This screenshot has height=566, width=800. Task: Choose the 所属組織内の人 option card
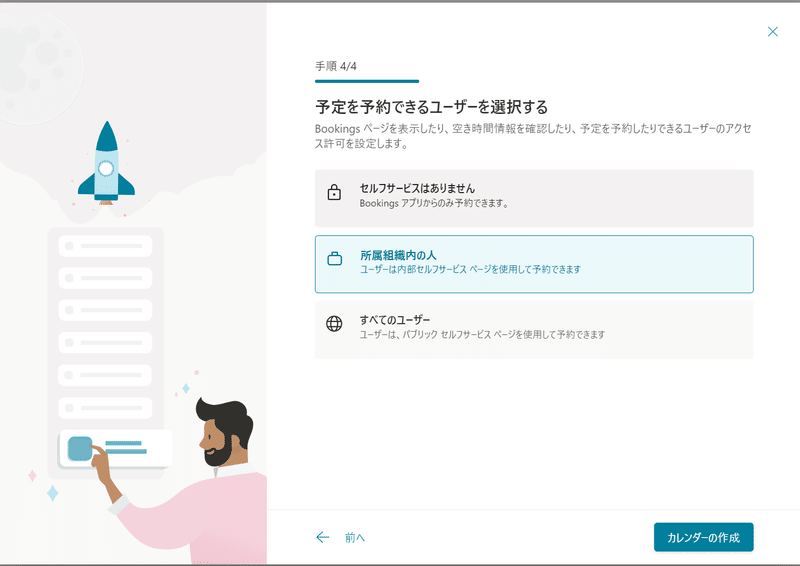[x=534, y=264]
